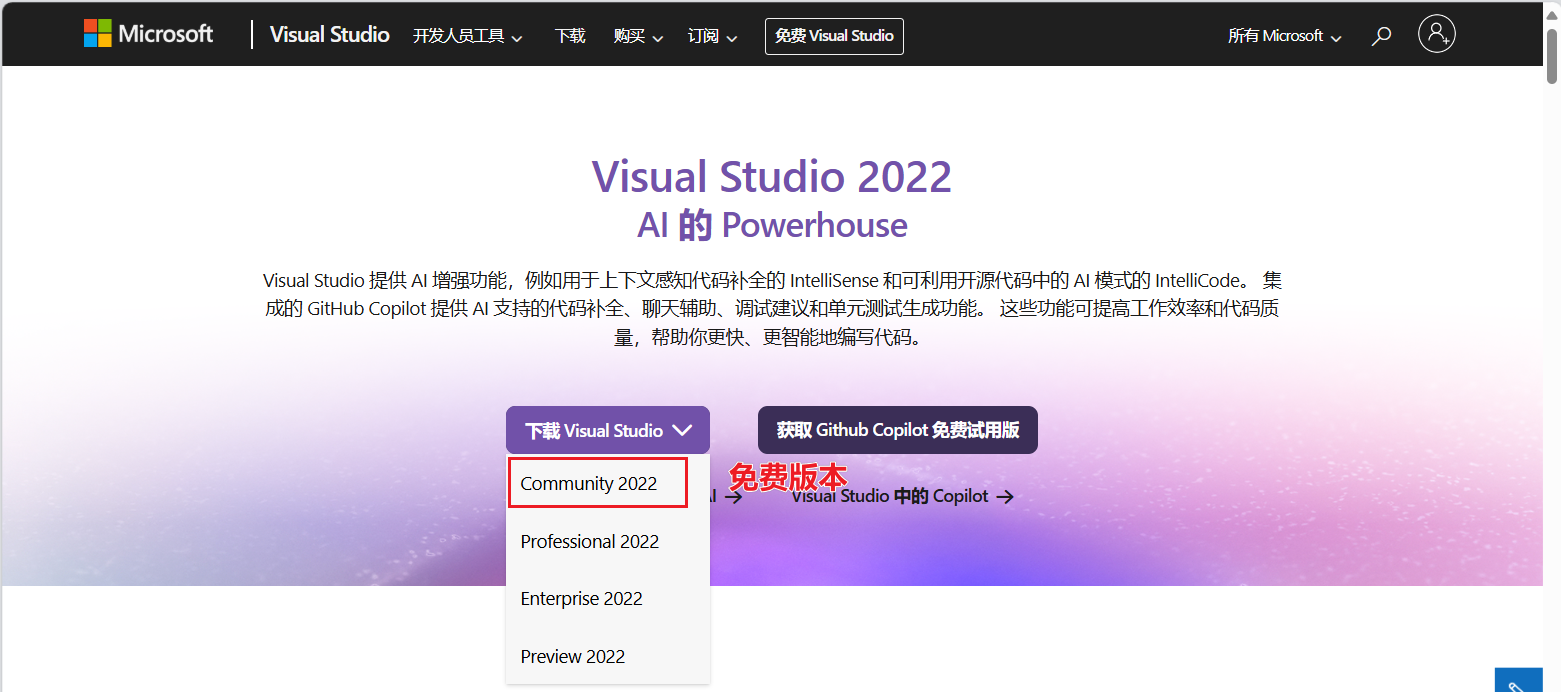Open the 下载 header link
This screenshot has height=692, width=1561.
click(x=570, y=36)
